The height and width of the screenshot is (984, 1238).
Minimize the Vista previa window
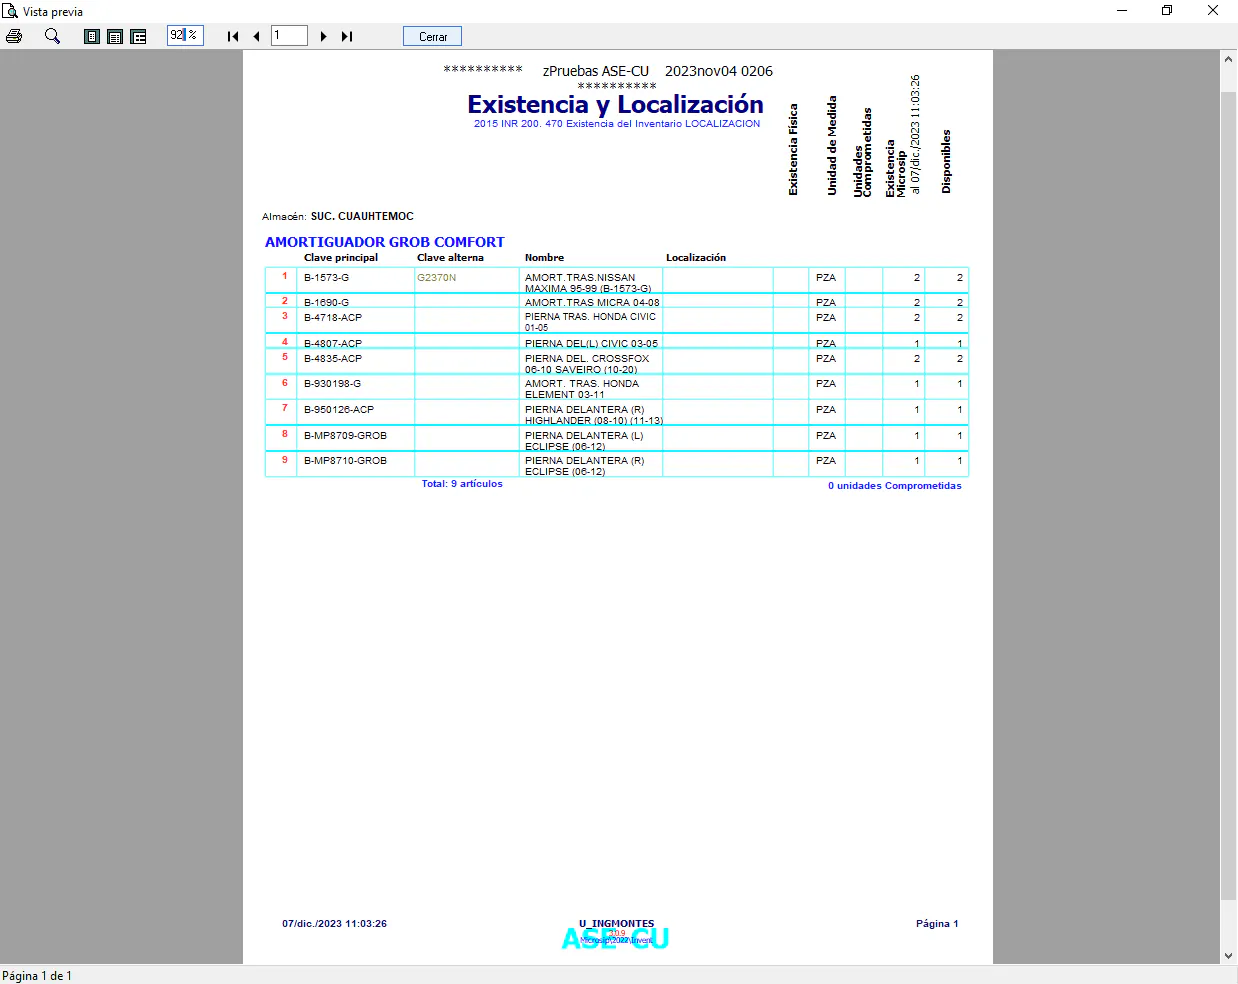coord(1122,11)
